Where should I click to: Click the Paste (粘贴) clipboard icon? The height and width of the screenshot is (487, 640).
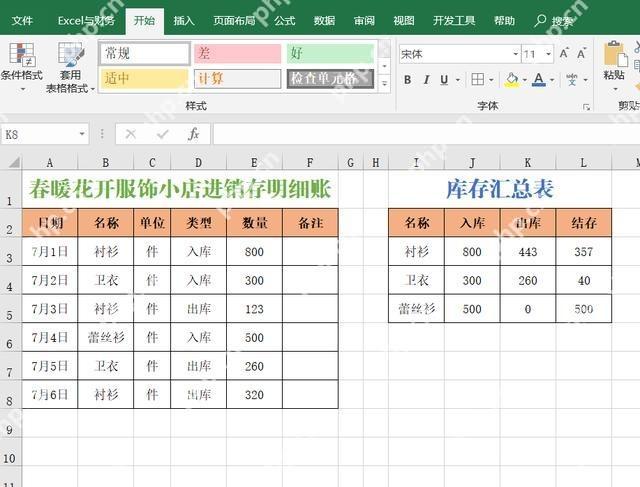coord(615,54)
